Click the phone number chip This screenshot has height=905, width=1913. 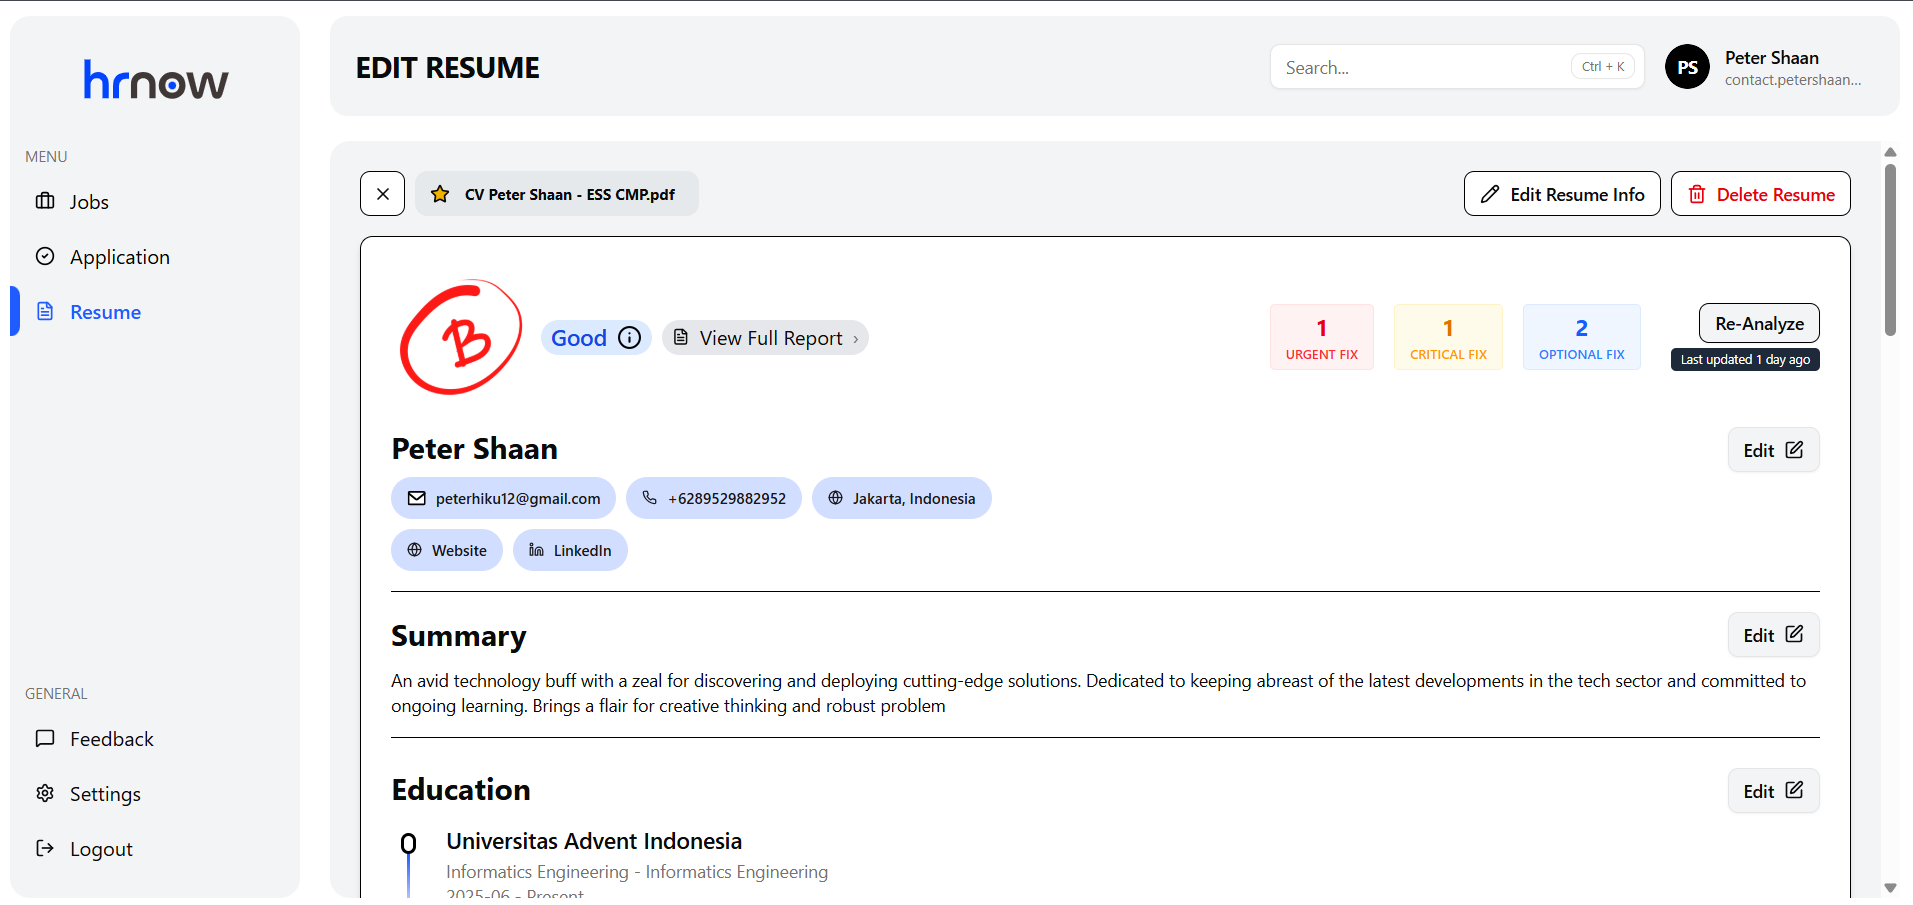tap(713, 498)
